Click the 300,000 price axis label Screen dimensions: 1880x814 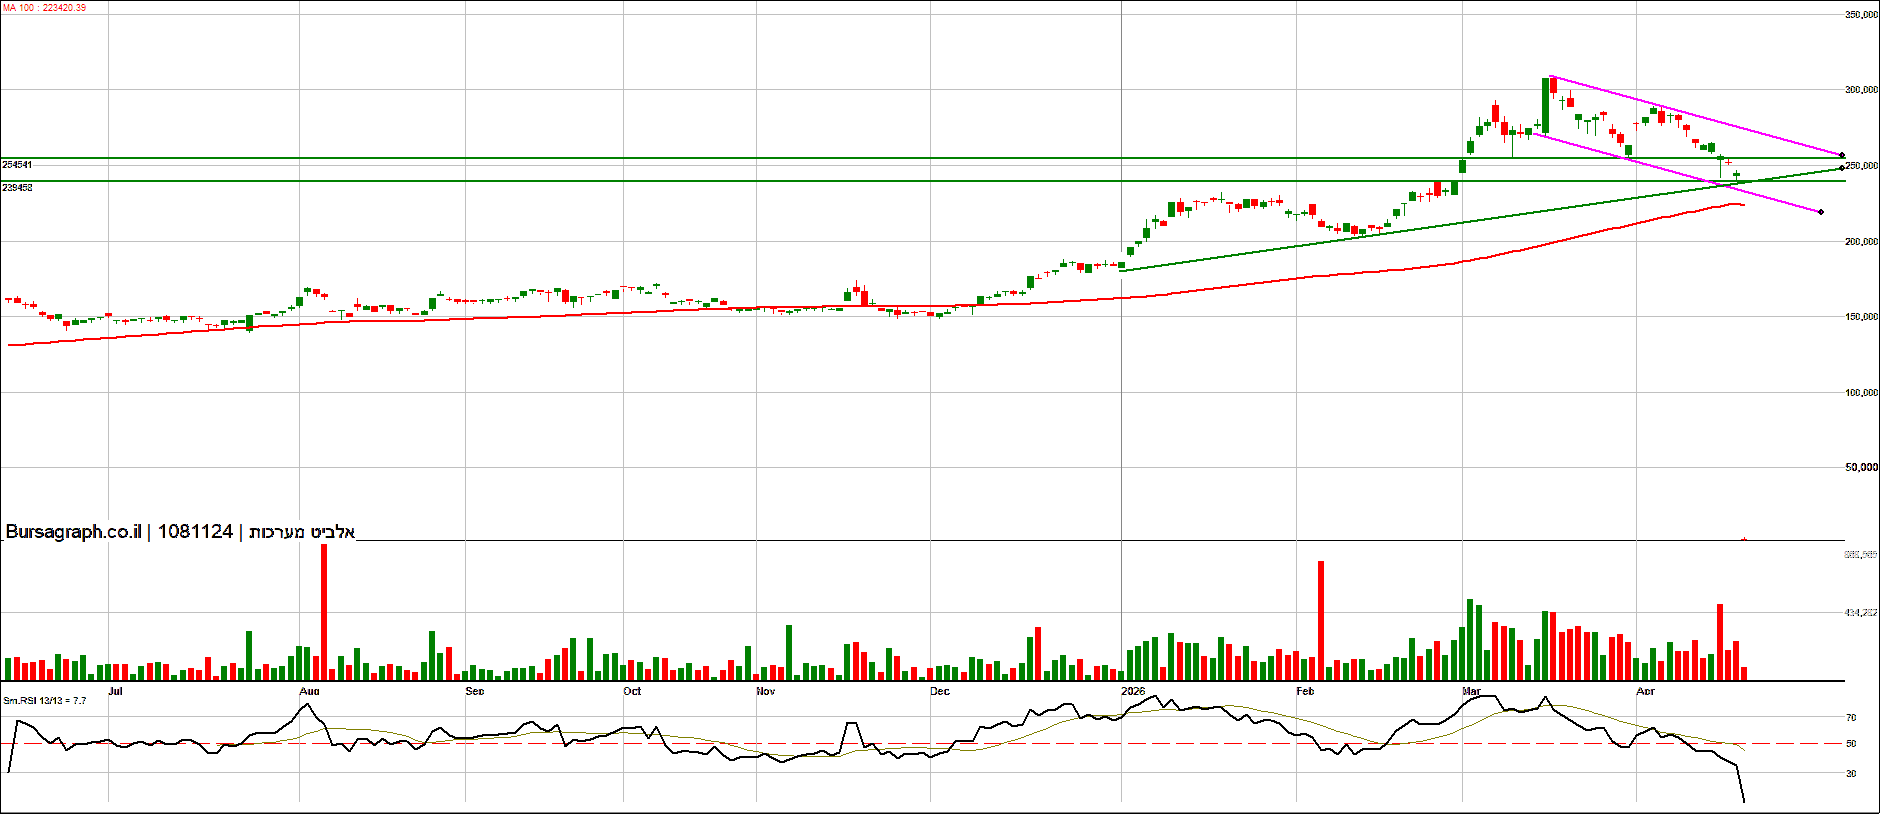[1860, 90]
